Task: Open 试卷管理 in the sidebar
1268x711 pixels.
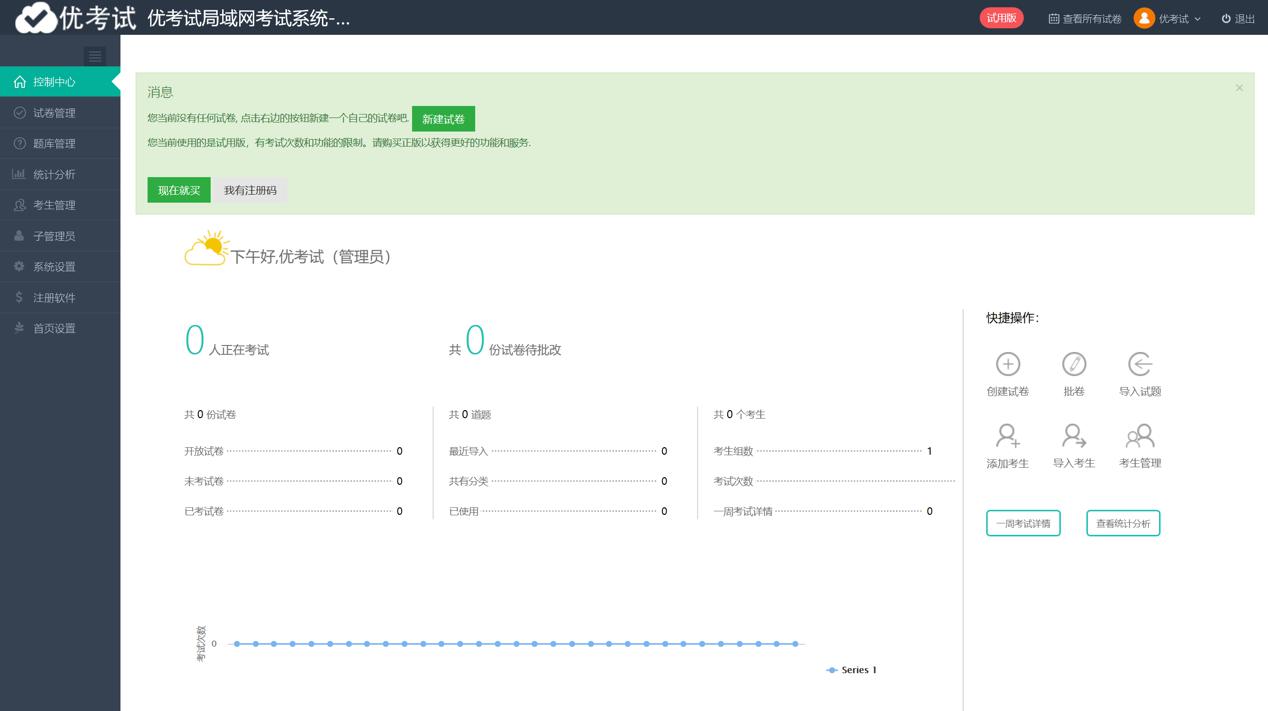Action: pos(54,113)
